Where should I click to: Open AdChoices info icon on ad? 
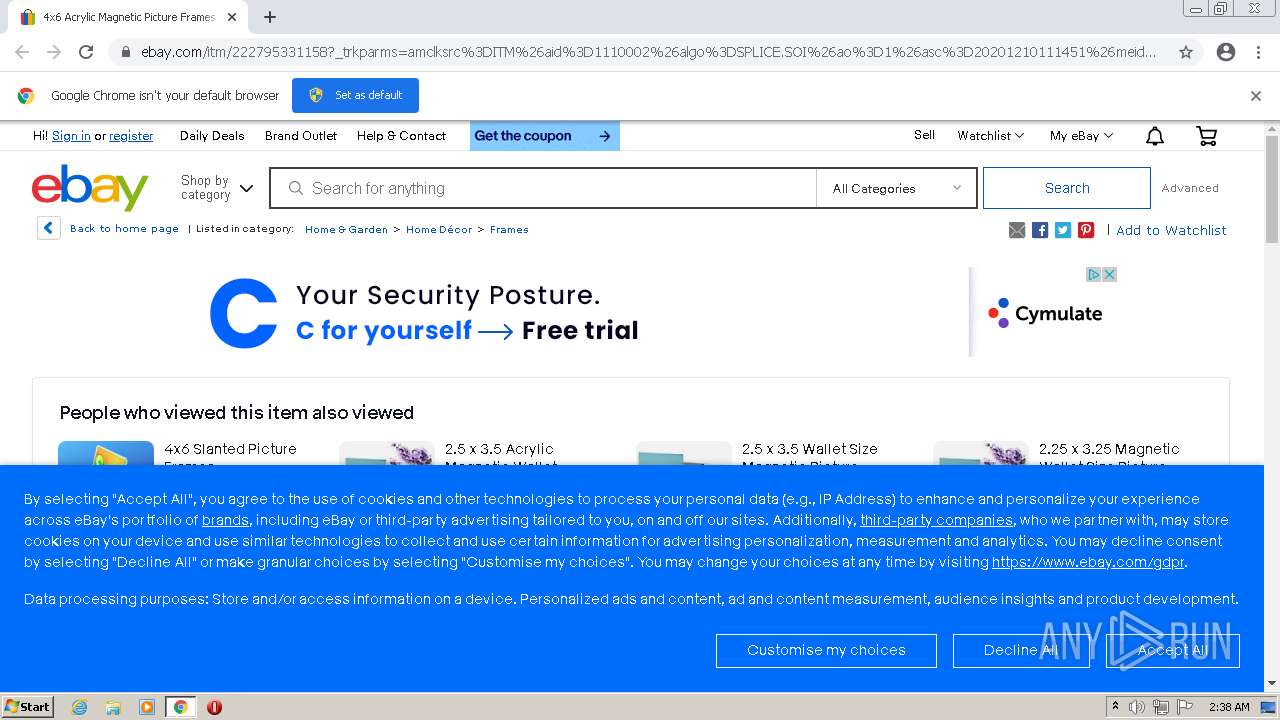[x=1094, y=274]
